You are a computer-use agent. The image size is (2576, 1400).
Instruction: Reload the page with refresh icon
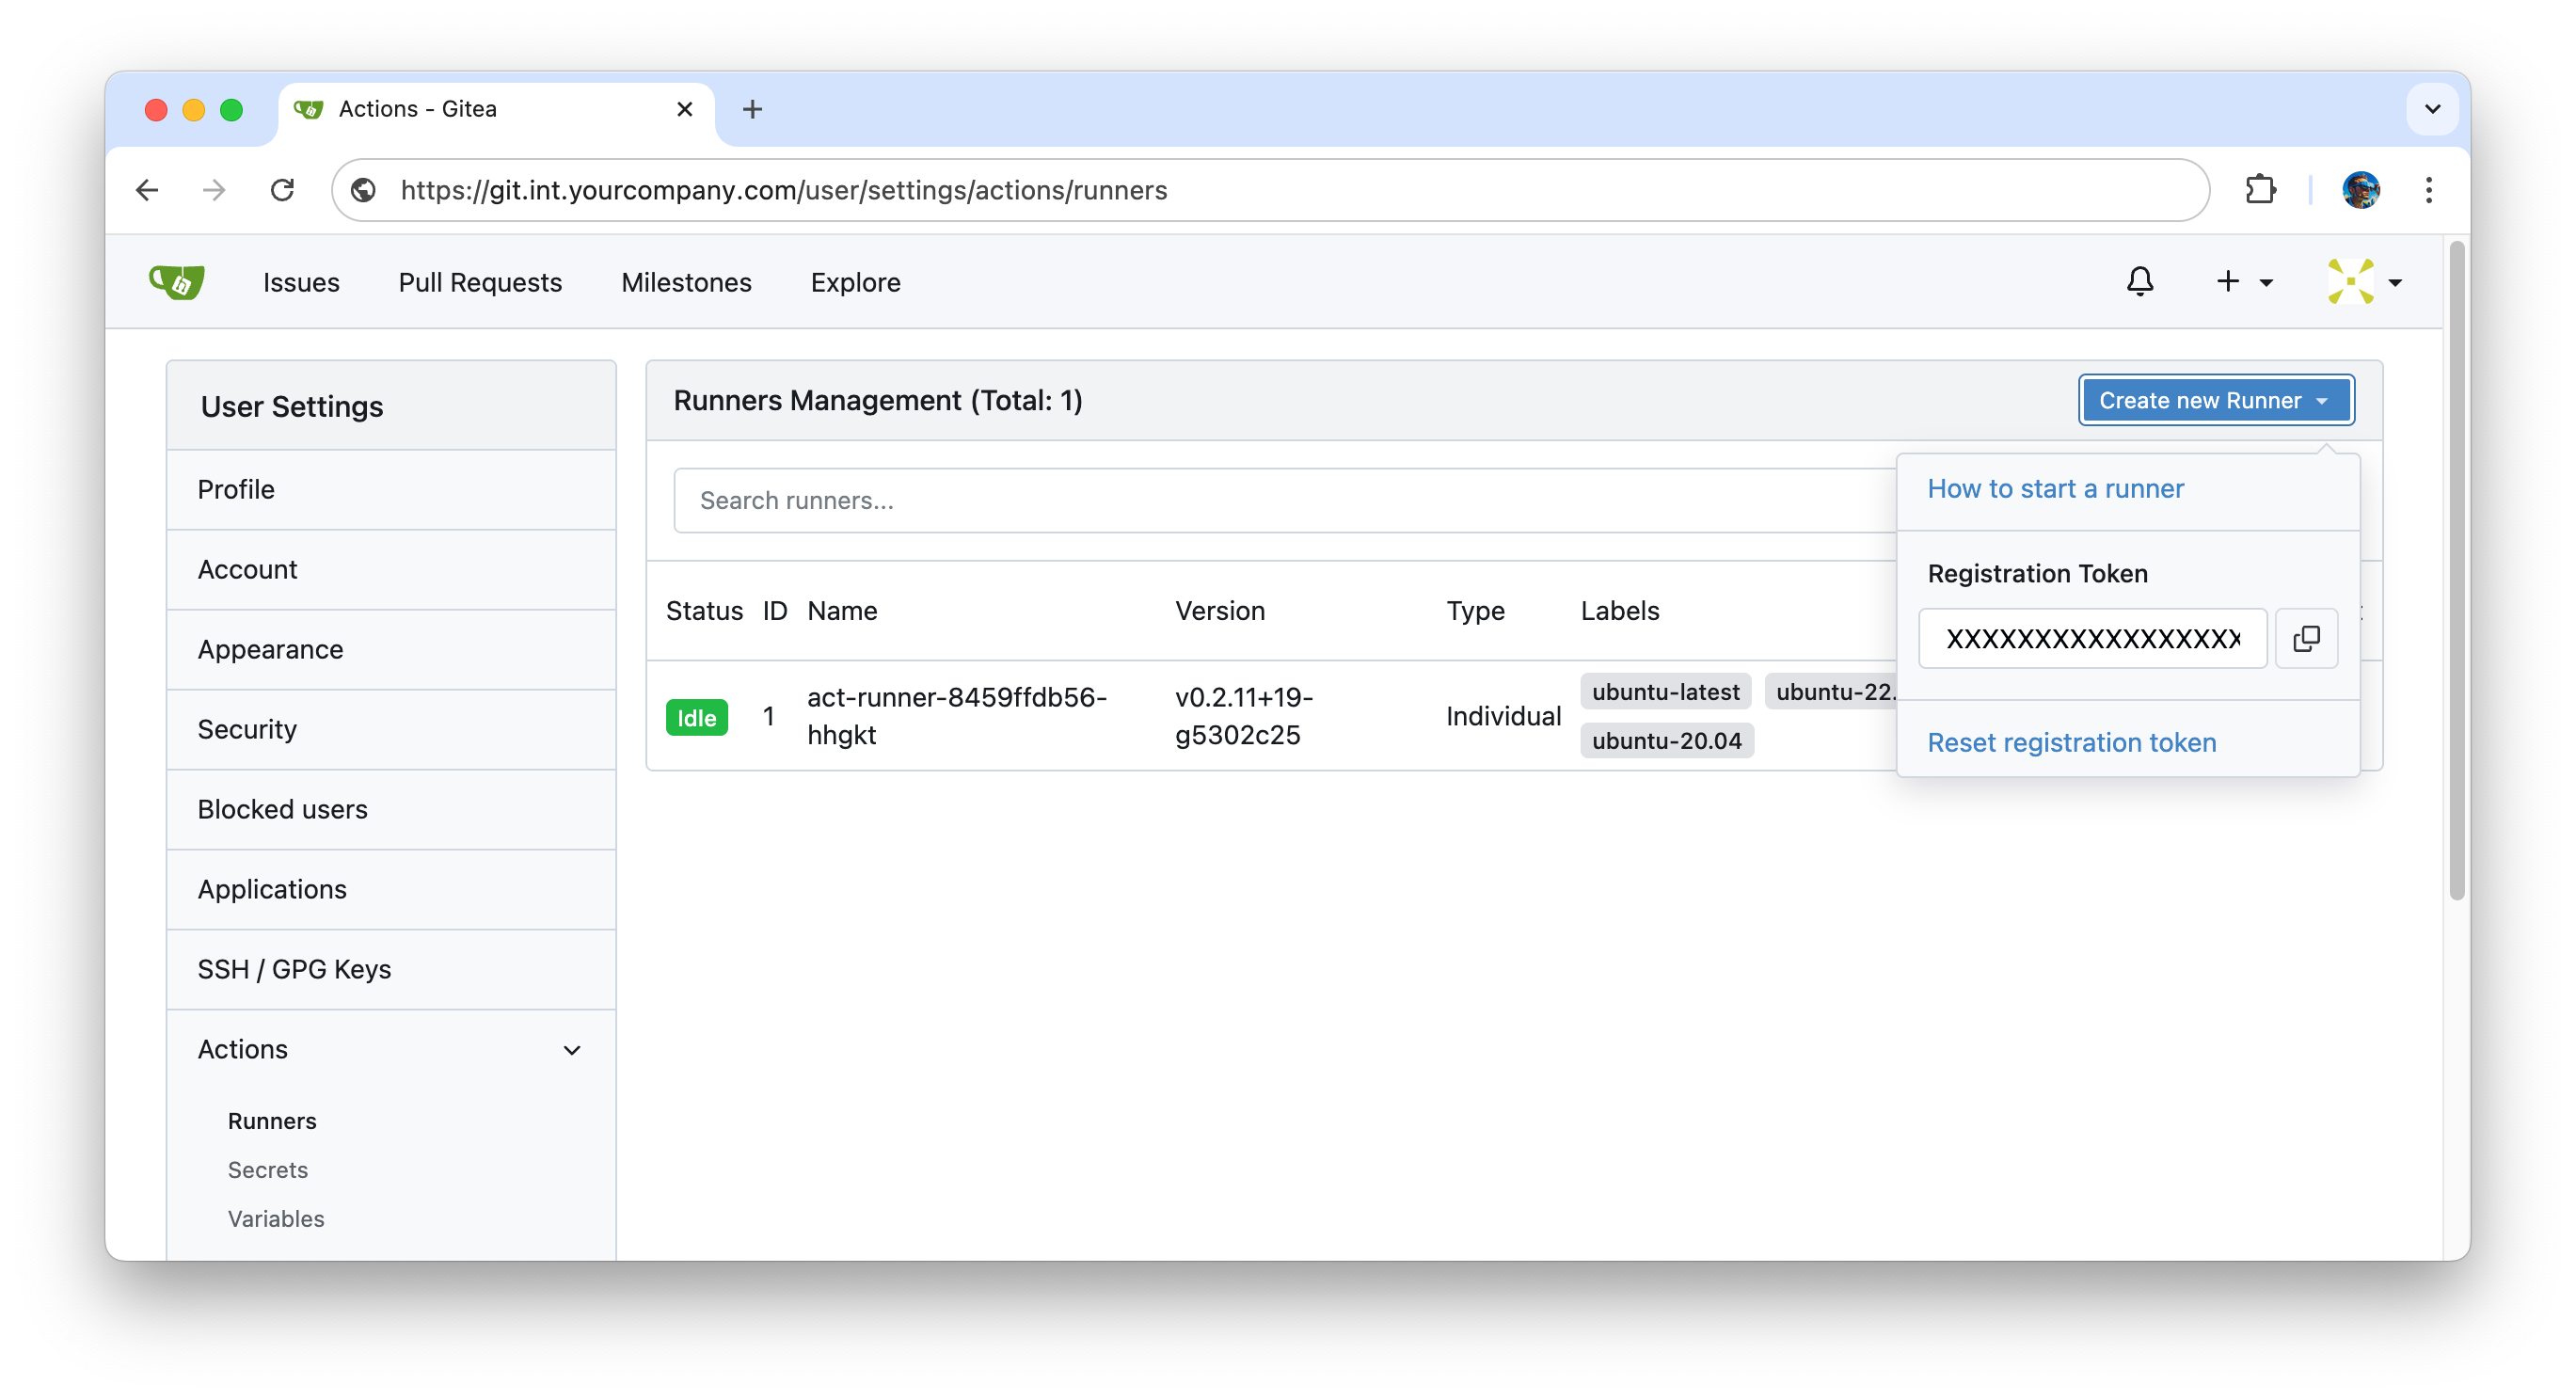pos(283,190)
